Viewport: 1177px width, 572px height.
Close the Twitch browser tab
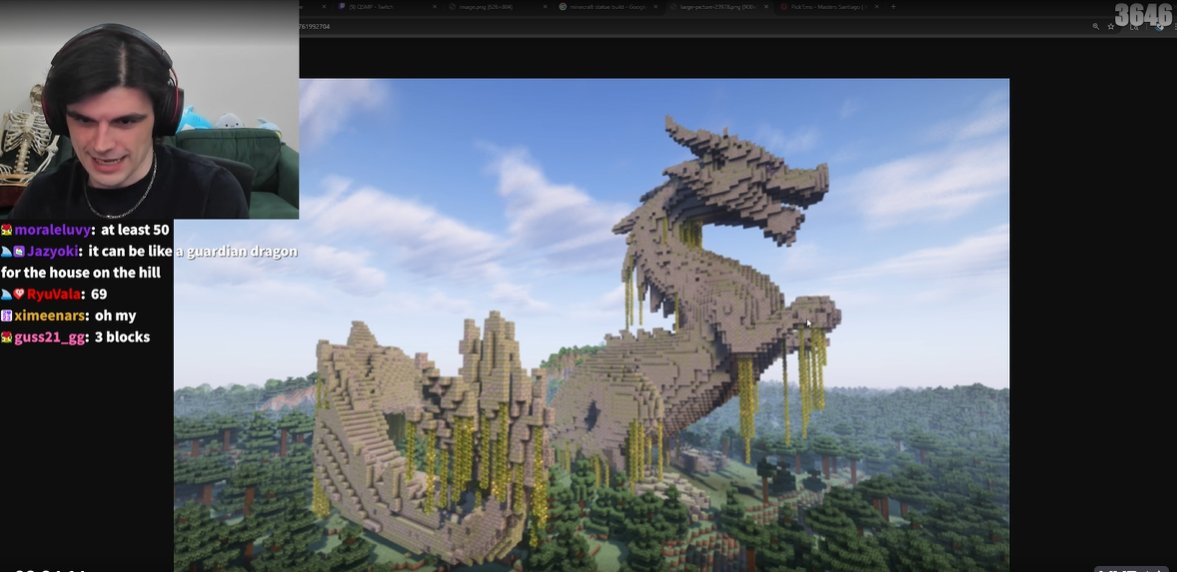pyautogui.click(x=435, y=7)
